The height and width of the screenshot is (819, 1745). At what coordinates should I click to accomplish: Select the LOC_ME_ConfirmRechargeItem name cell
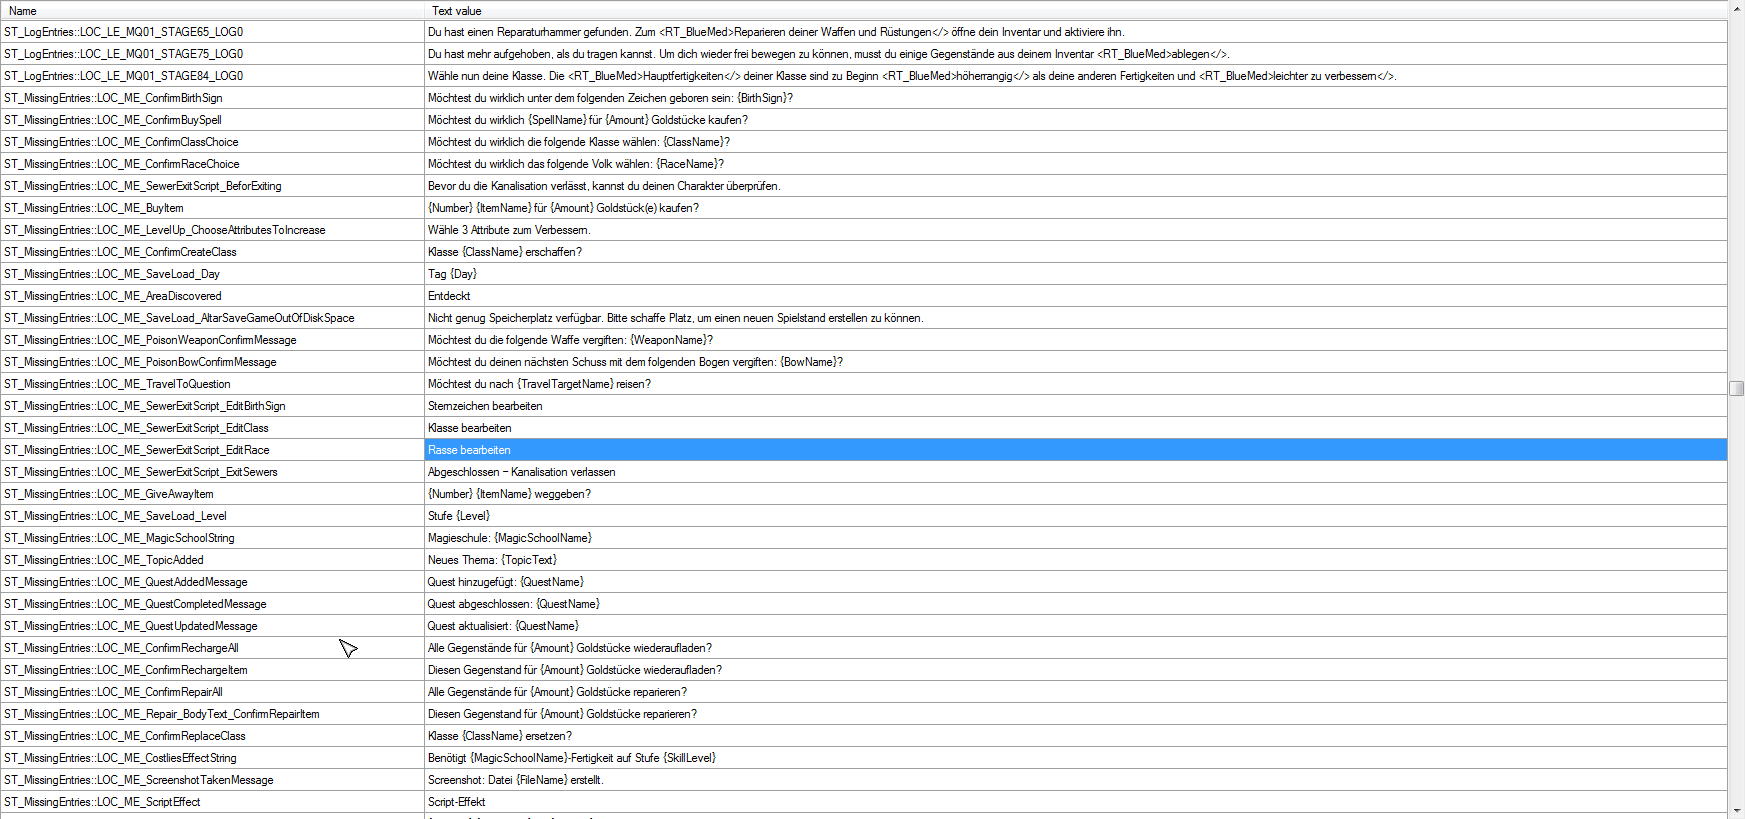(x=212, y=670)
